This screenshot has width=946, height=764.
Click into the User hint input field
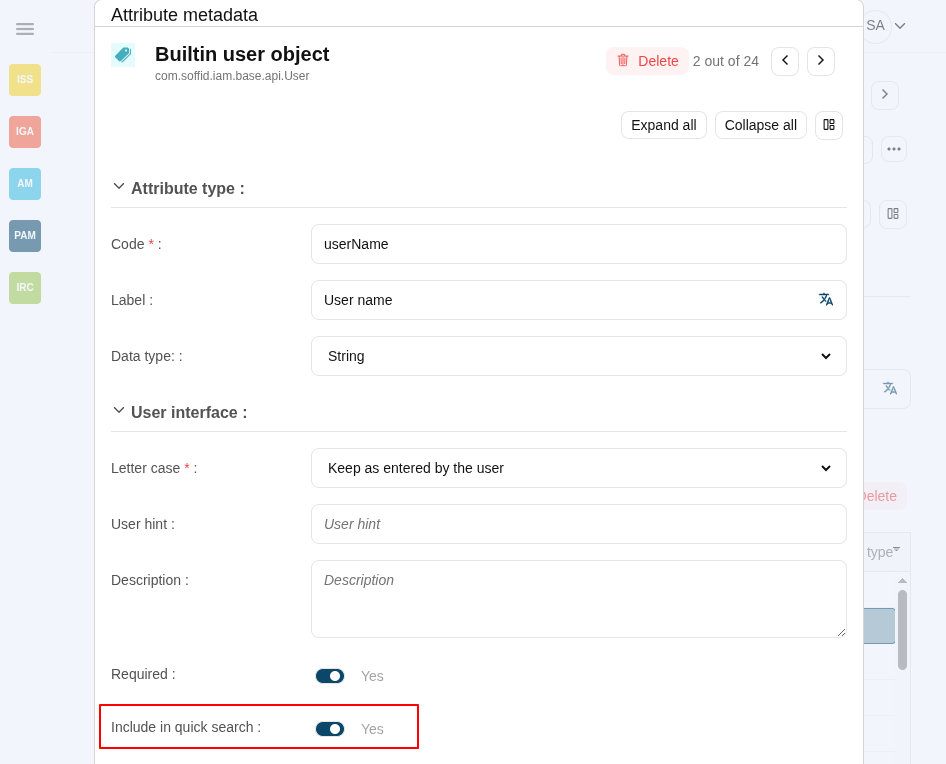tap(578, 524)
